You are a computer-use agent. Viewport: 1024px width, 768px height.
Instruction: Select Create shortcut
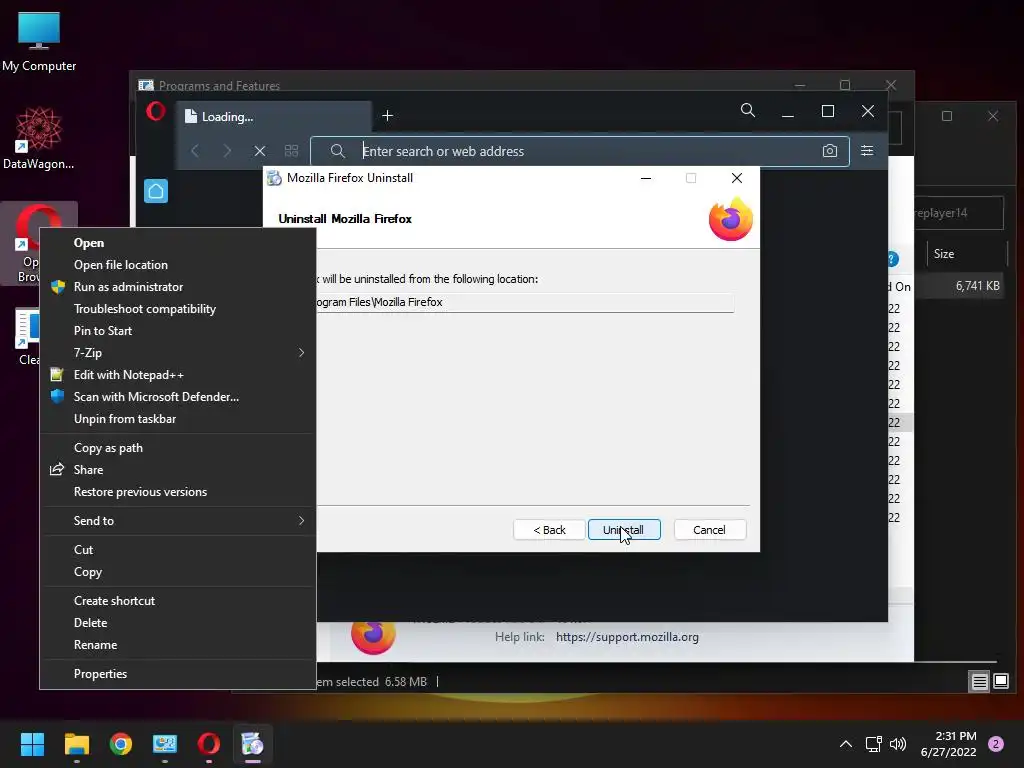coord(178,601)
